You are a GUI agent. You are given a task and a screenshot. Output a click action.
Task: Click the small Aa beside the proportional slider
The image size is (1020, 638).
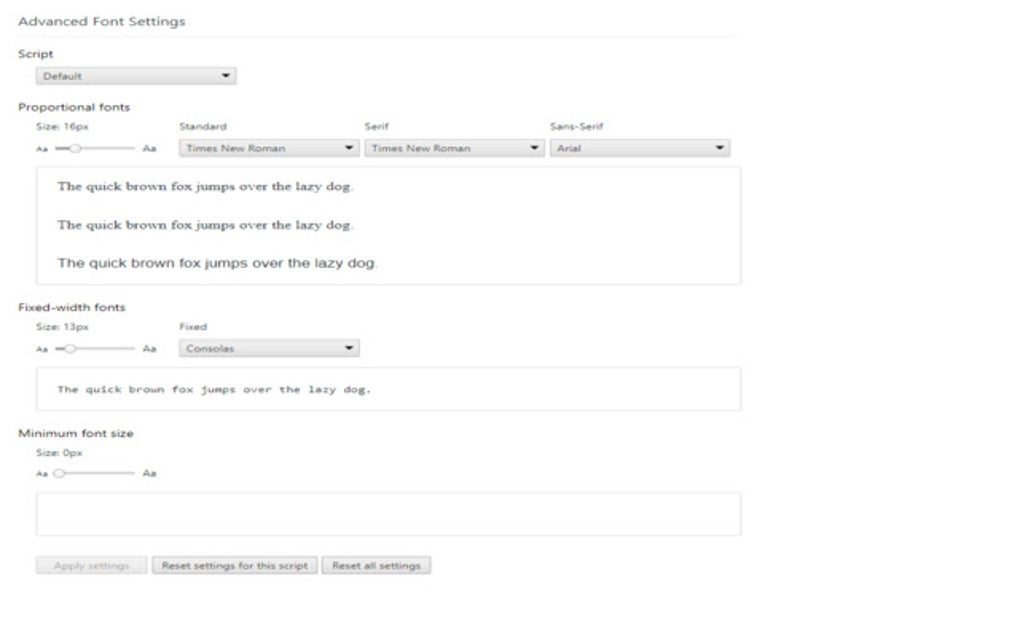(41, 147)
